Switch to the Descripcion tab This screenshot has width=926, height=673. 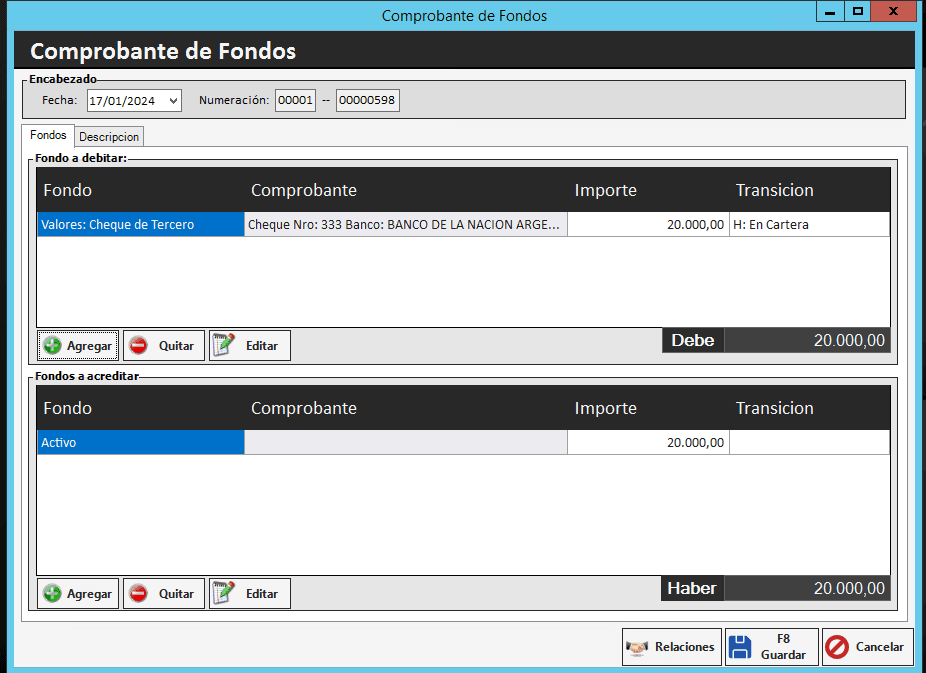click(109, 137)
